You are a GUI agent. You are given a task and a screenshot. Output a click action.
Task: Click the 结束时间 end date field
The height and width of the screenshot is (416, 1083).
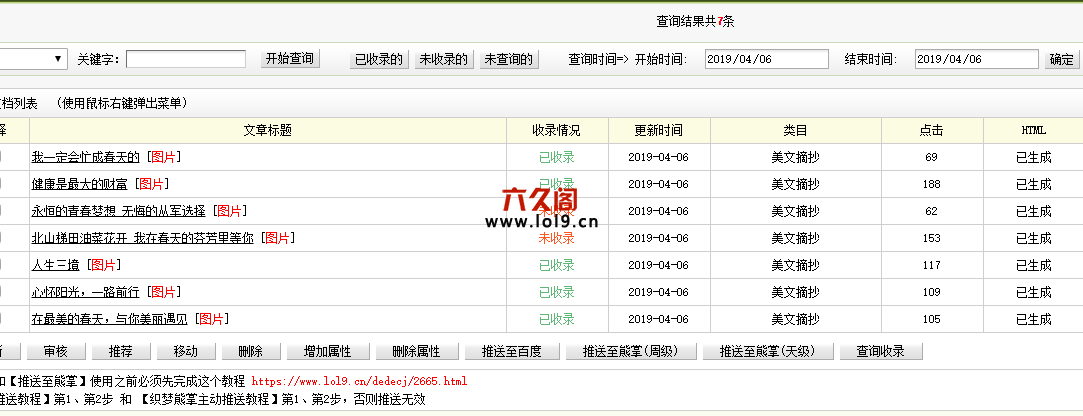point(976,59)
